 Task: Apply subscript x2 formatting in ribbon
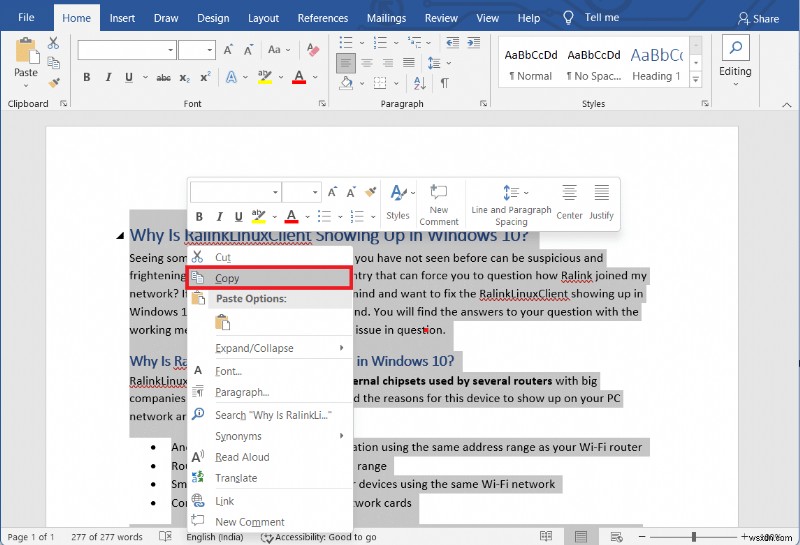tap(185, 78)
